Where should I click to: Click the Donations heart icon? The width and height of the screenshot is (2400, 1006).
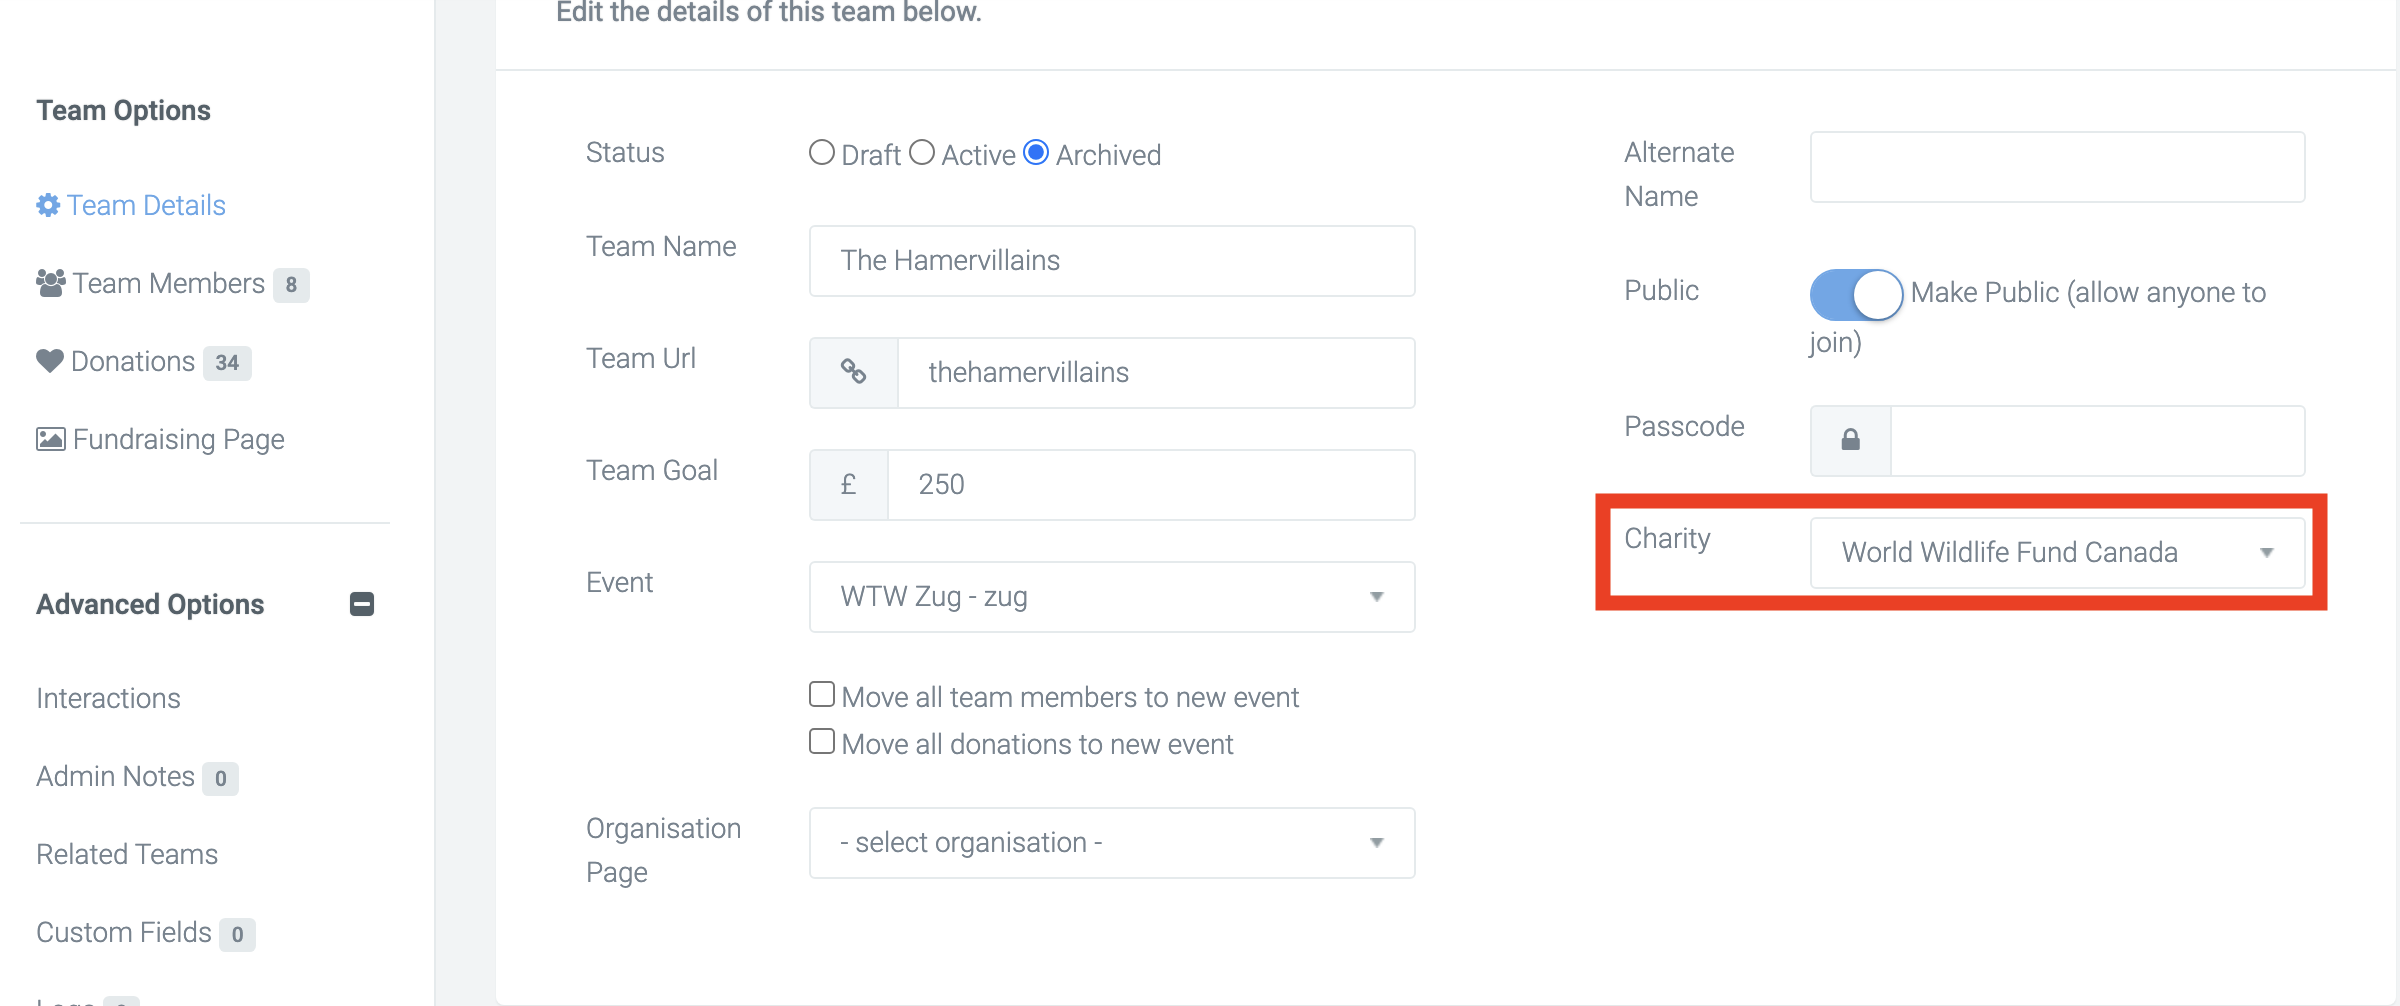[50, 361]
